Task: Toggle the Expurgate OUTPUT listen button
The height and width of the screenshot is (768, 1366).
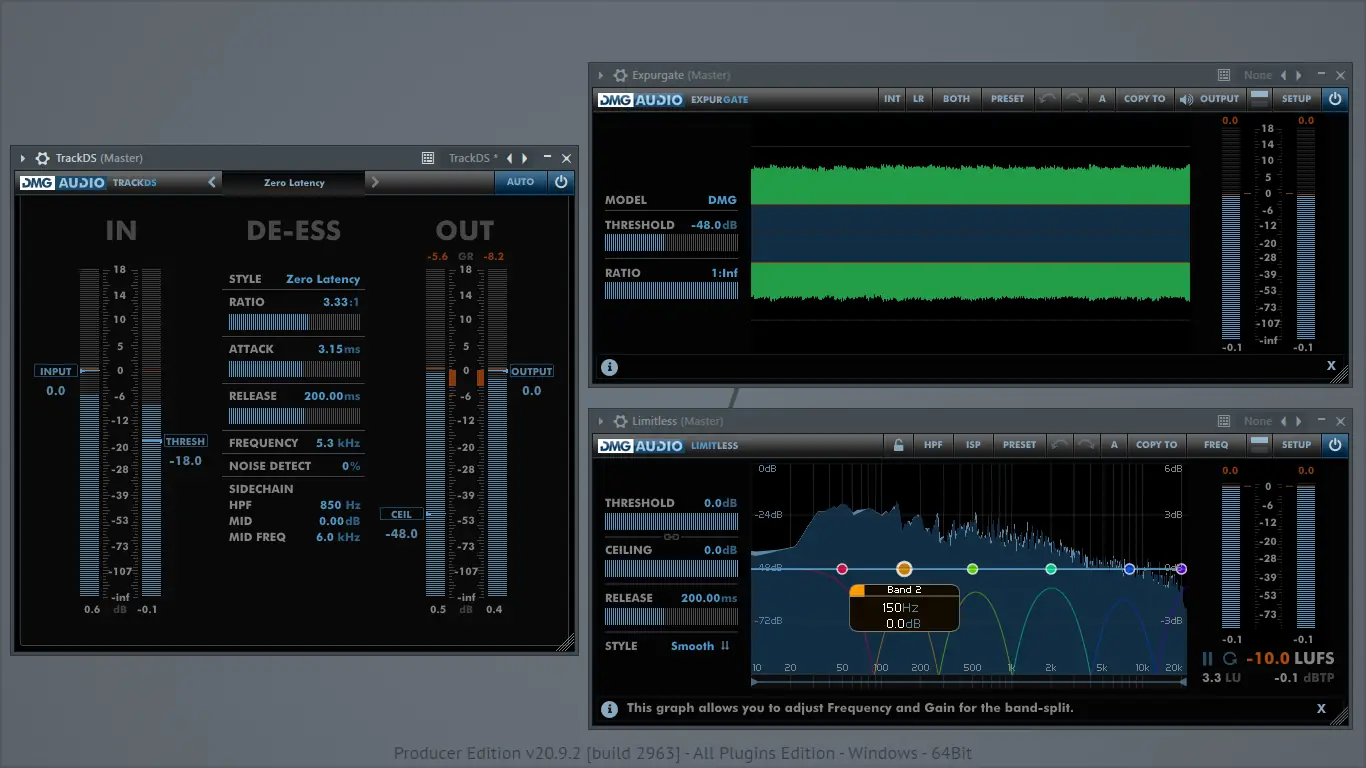Action: tap(1209, 99)
